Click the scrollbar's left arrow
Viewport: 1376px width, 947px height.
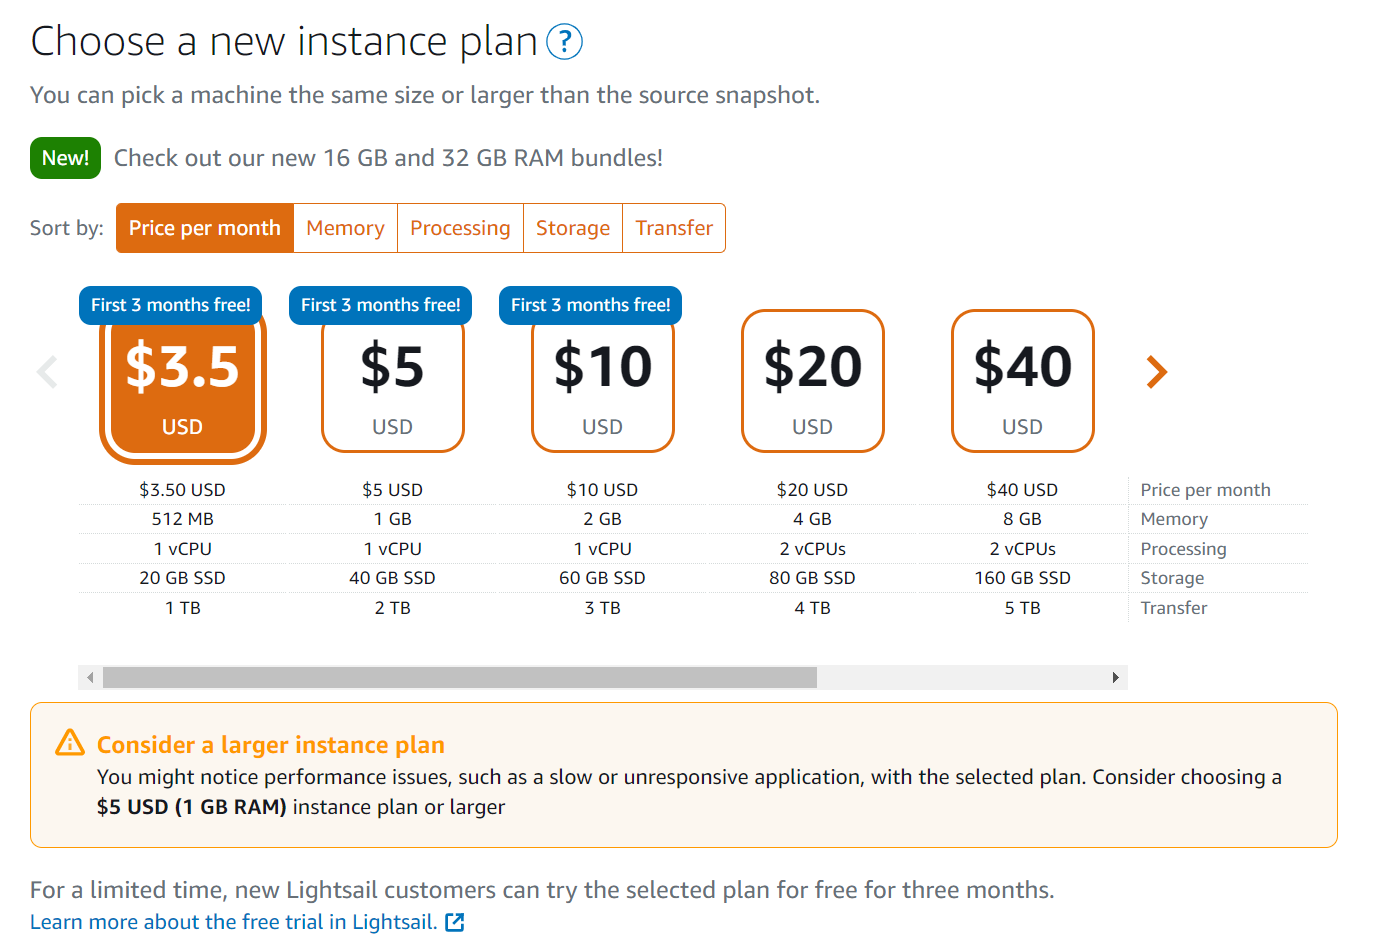(90, 678)
